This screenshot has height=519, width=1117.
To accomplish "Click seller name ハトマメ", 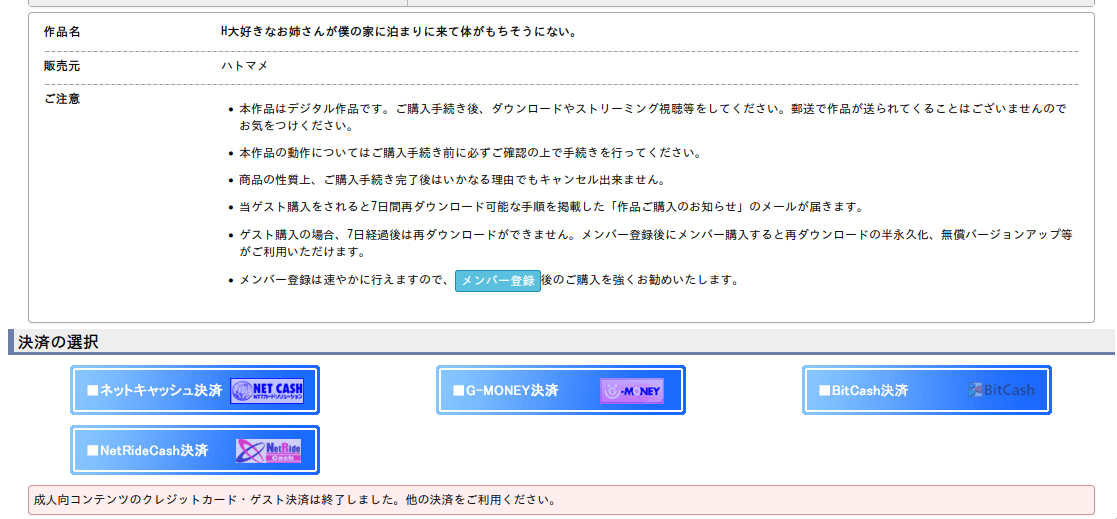I will pos(244,65).
